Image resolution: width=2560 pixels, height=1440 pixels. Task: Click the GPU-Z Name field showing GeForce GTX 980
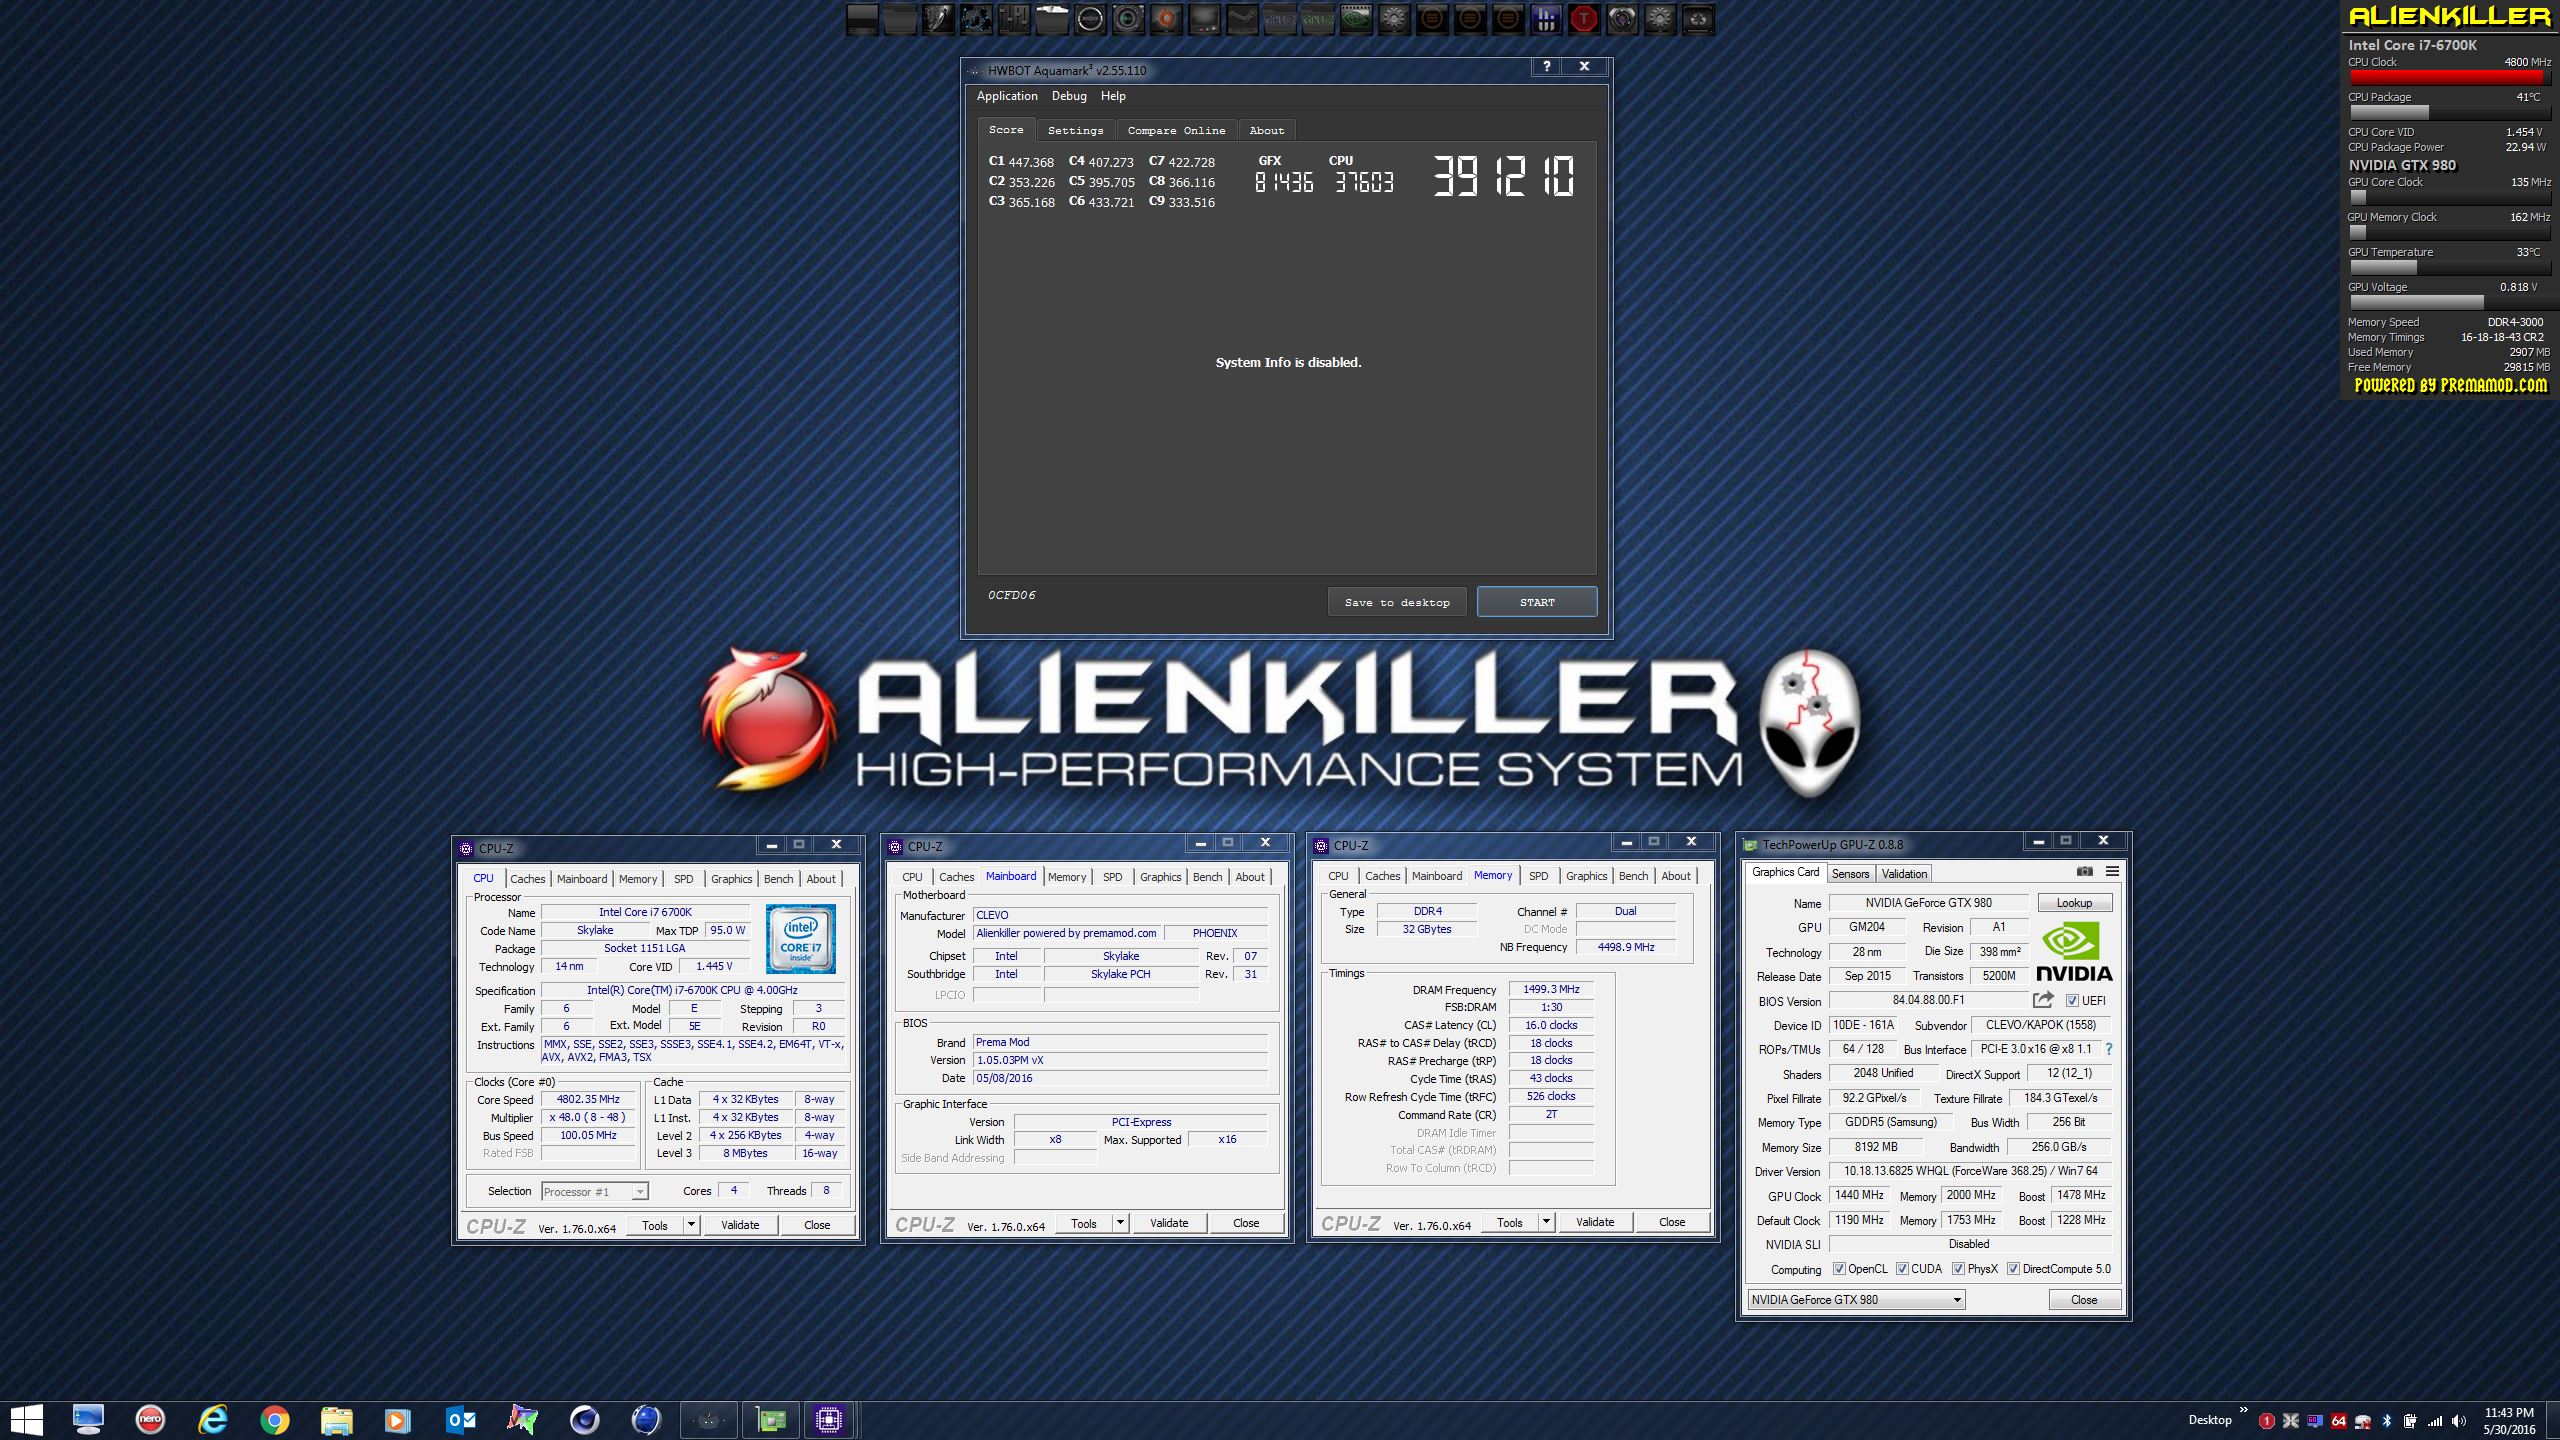(x=1928, y=902)
